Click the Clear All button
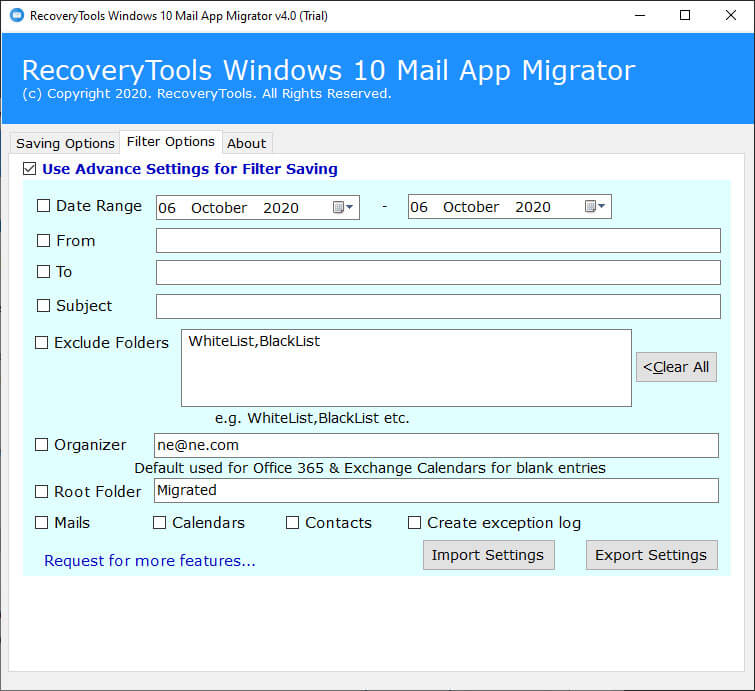This screenshot has height=691, width=755. pyautogui.click(x=676, y=367)
